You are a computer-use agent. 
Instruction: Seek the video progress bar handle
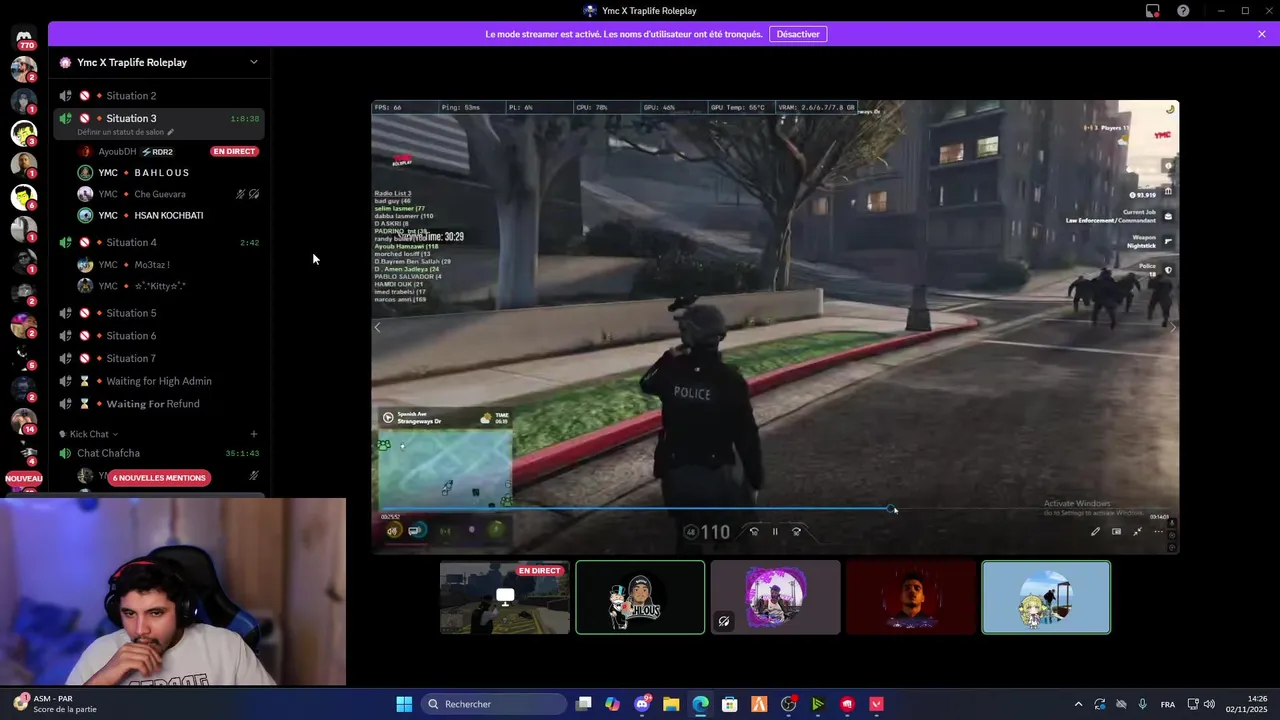(x=892, y=509)
